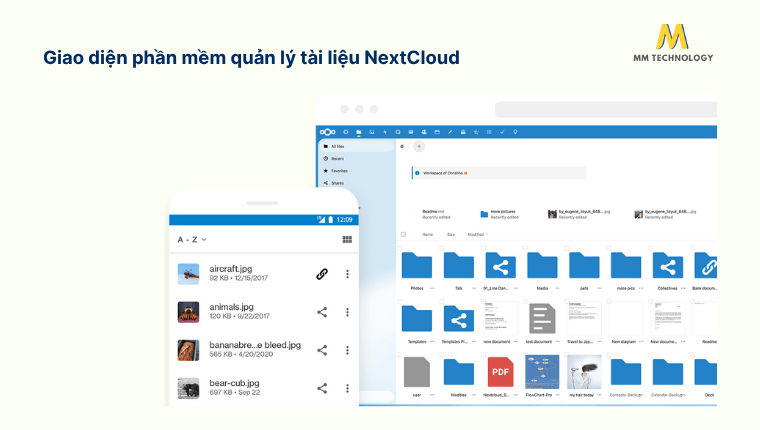Viewport: 760px width, 430px height.
Task: Open the starred Bookmarks icon in header
Action: [x=476, y=132]
